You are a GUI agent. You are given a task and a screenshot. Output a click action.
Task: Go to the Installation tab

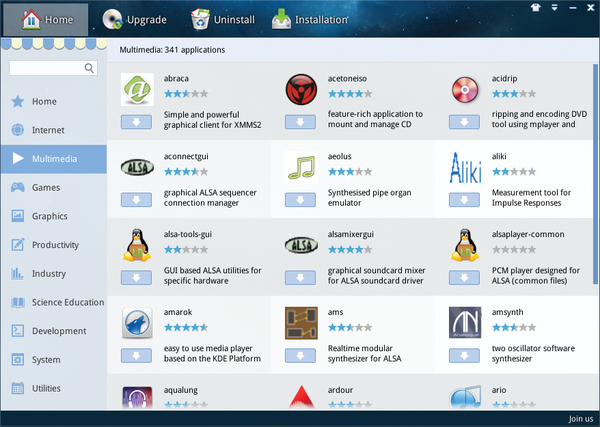(310, 20)
